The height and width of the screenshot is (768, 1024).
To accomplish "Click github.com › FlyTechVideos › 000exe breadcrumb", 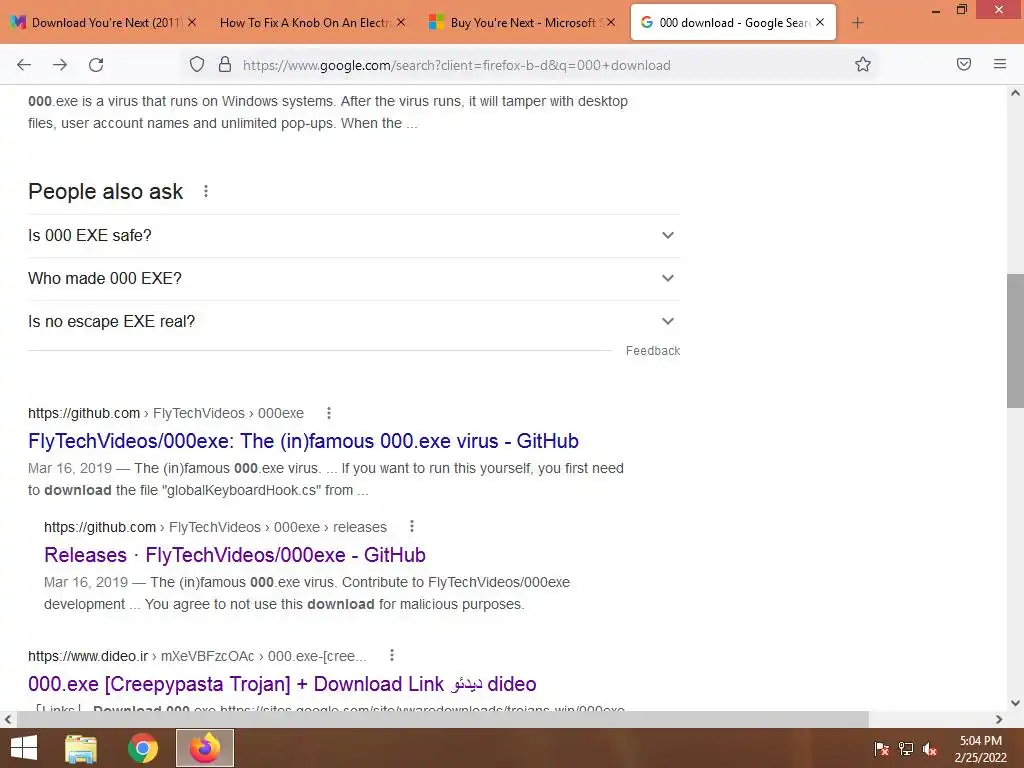I will (x=166, y=413).
